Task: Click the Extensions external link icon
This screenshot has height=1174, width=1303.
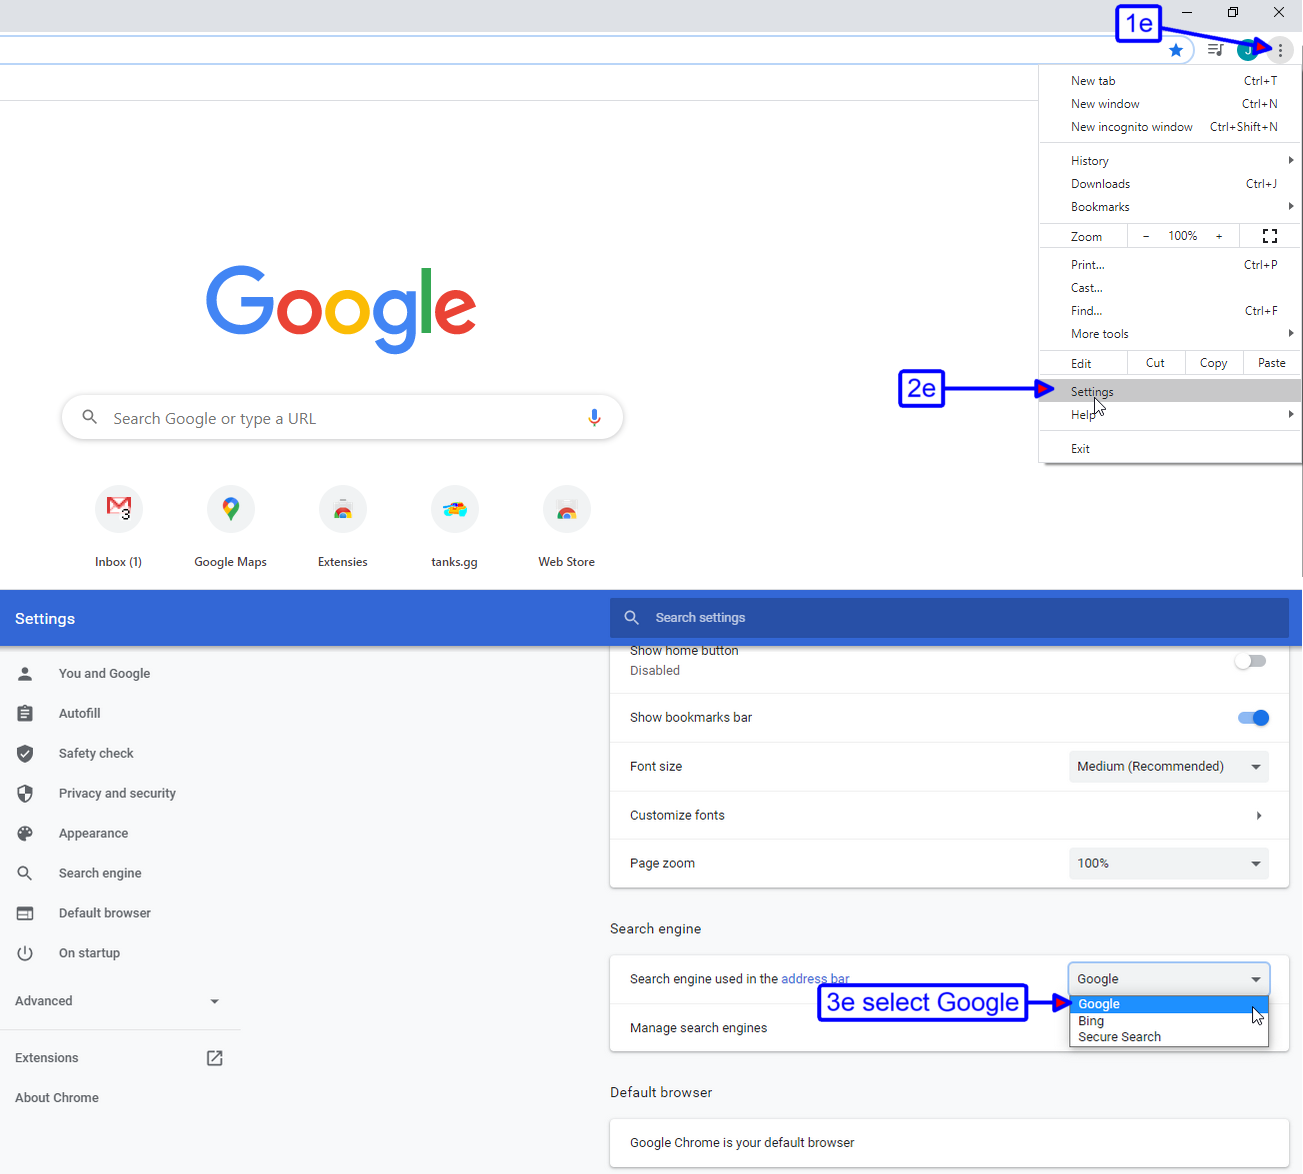Action: click(214, 1058)
